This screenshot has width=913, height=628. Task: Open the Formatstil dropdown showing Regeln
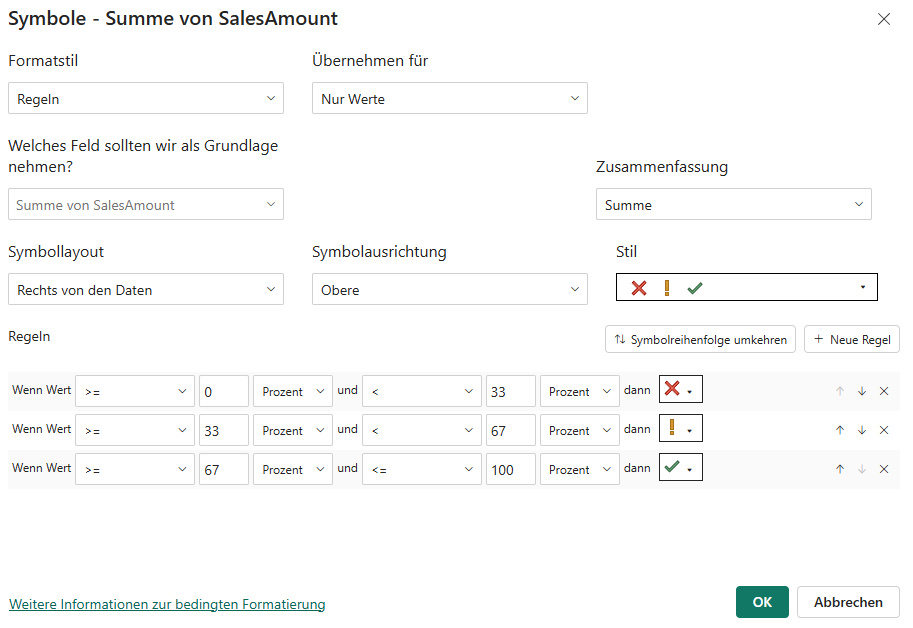click(145, 98)
